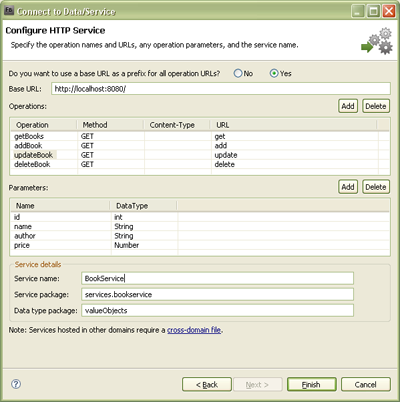Open the cross-domain file link
Screen dimensions: 400x402
[x=194, y=330]
